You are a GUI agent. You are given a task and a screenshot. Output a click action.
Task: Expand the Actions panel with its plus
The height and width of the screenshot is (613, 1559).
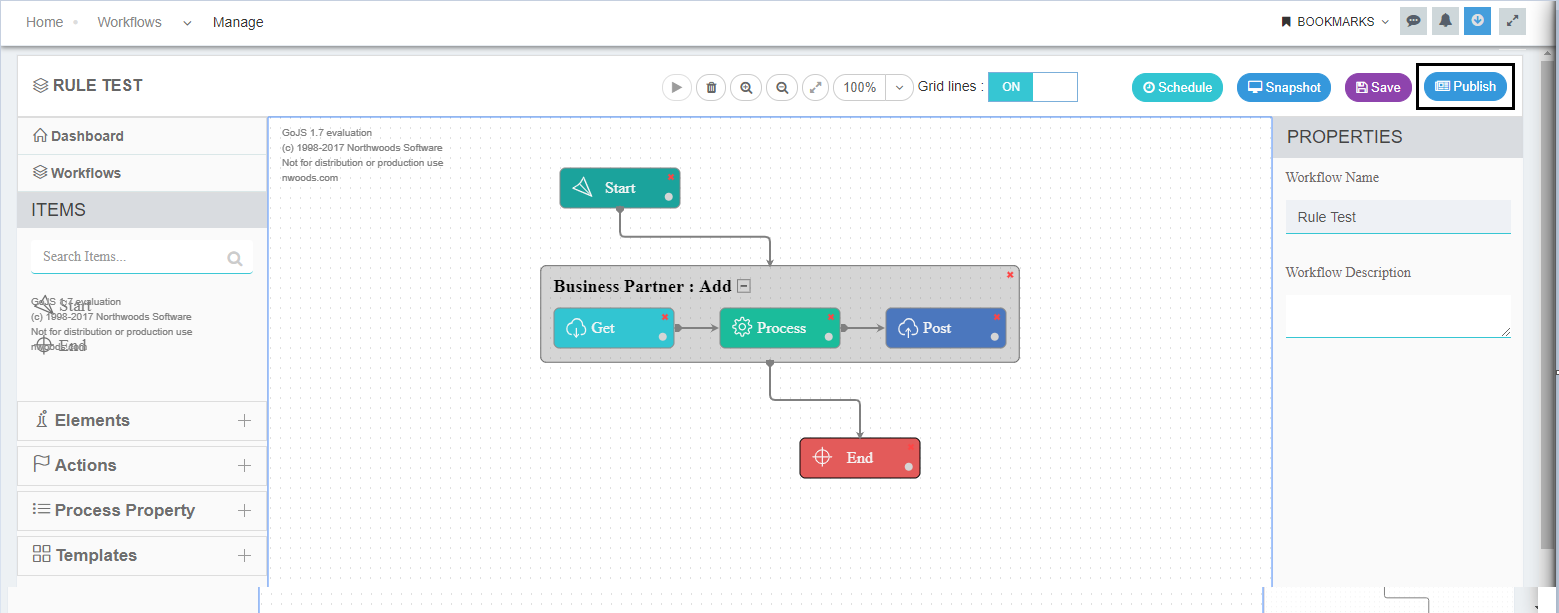[x=243, y=464]
